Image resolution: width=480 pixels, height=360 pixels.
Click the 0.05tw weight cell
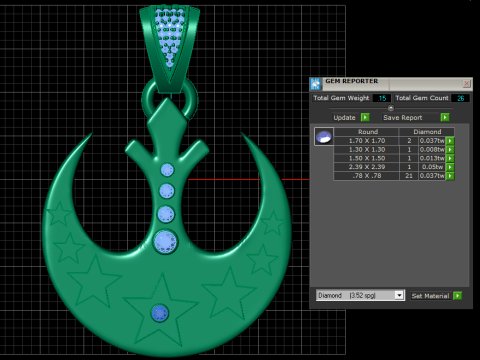pyautogui.click(x=432, y=167)
